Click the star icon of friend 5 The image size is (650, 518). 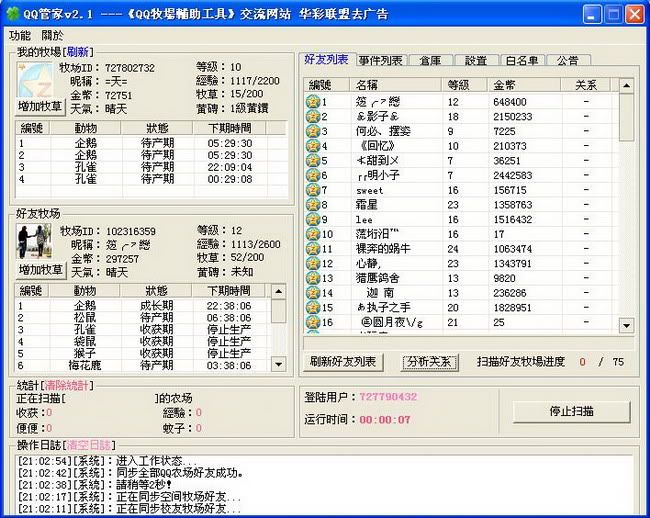coord(313,160)
